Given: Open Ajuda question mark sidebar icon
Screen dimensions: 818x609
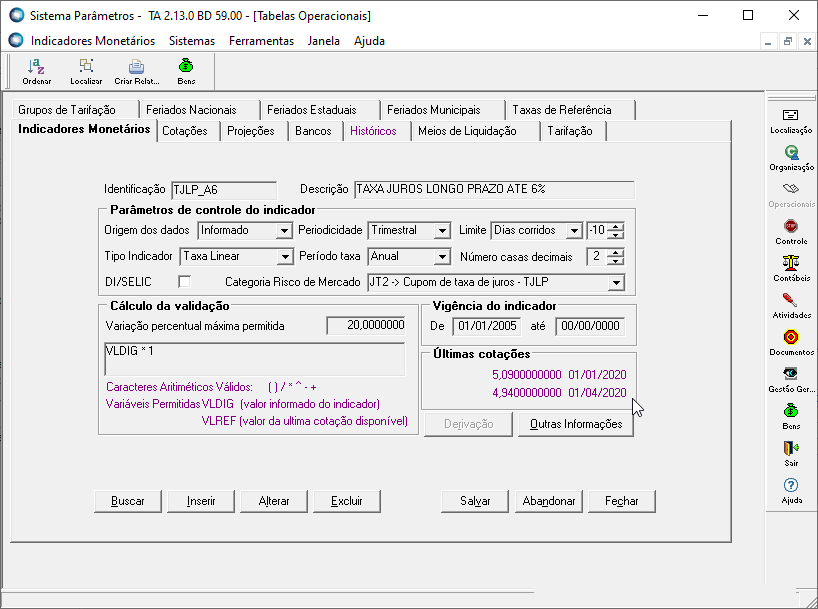Looking at the screenshot, I should coord(791,492).
